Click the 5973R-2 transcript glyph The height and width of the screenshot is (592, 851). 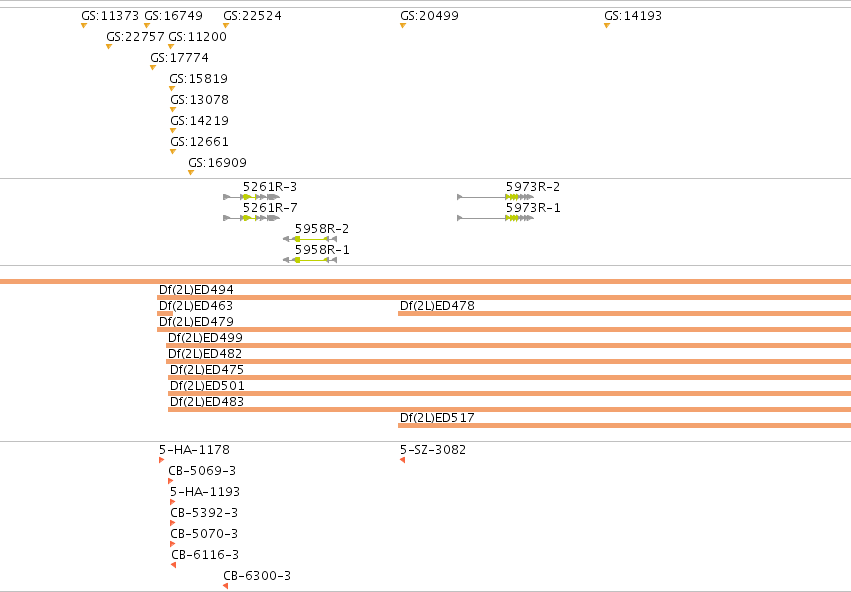coord(496,197)
